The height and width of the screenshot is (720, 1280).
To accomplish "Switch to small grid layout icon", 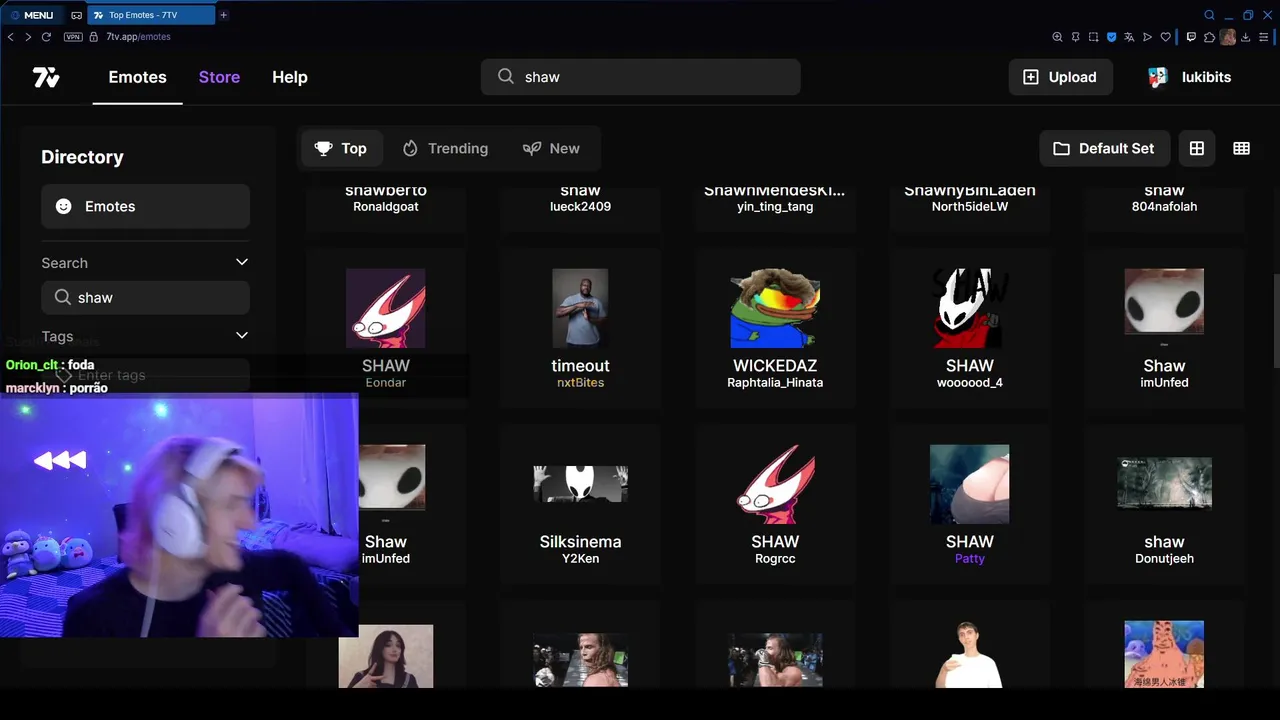I will pos(1242,148).
